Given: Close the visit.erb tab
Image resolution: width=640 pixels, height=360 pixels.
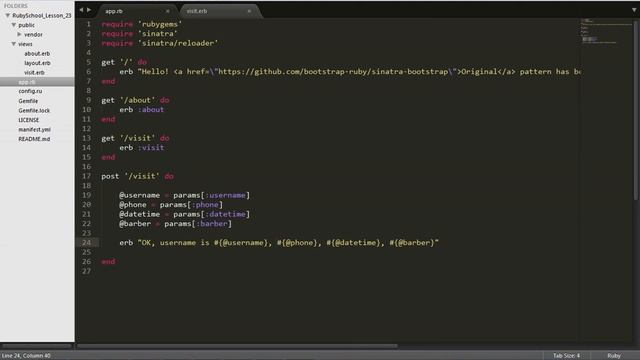Looking at the screenshot, I should click(249, 11).
